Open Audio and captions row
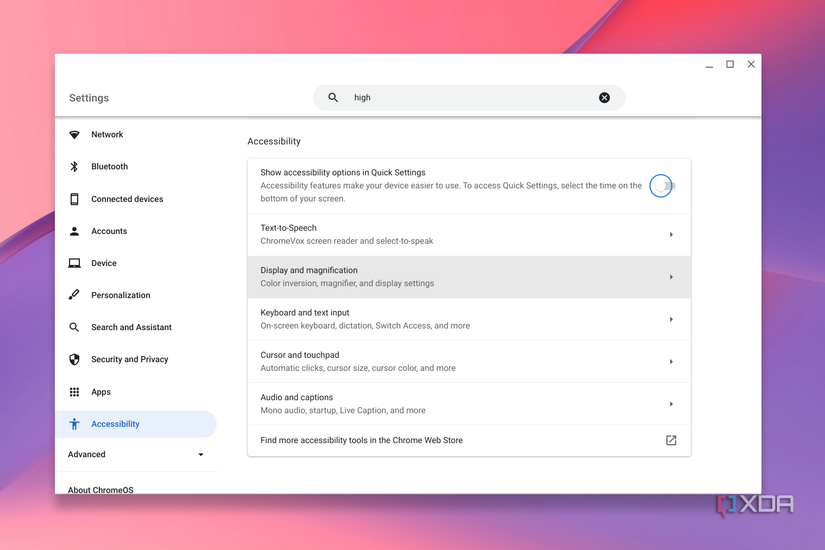This screenshot has height=550, width=825. (469, 404)
